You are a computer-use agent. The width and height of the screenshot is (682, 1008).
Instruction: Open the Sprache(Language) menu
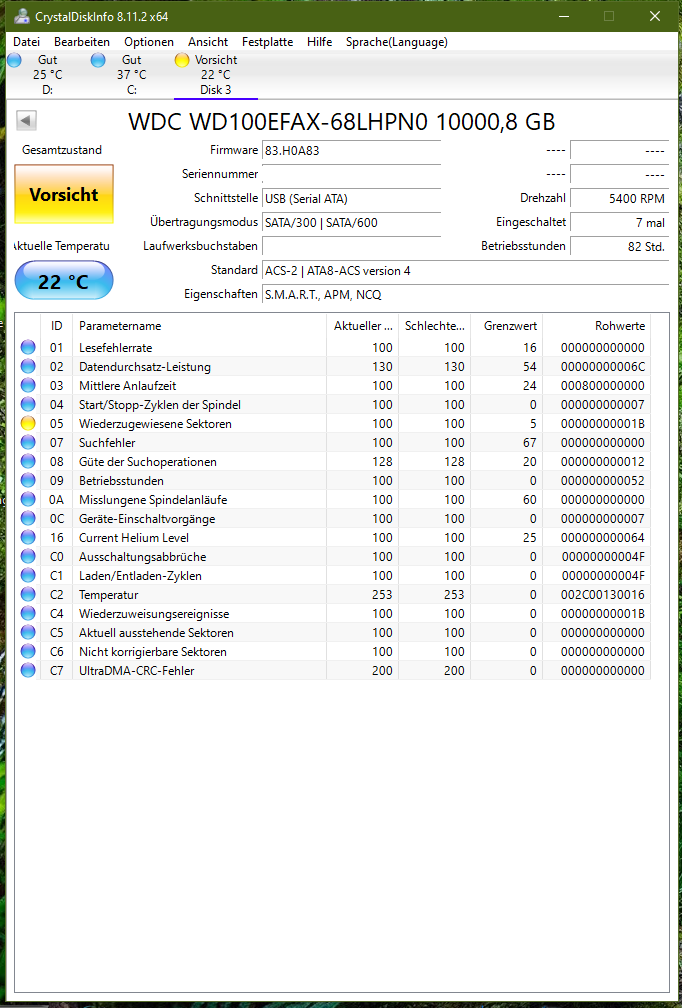click(x=397, y=42)
